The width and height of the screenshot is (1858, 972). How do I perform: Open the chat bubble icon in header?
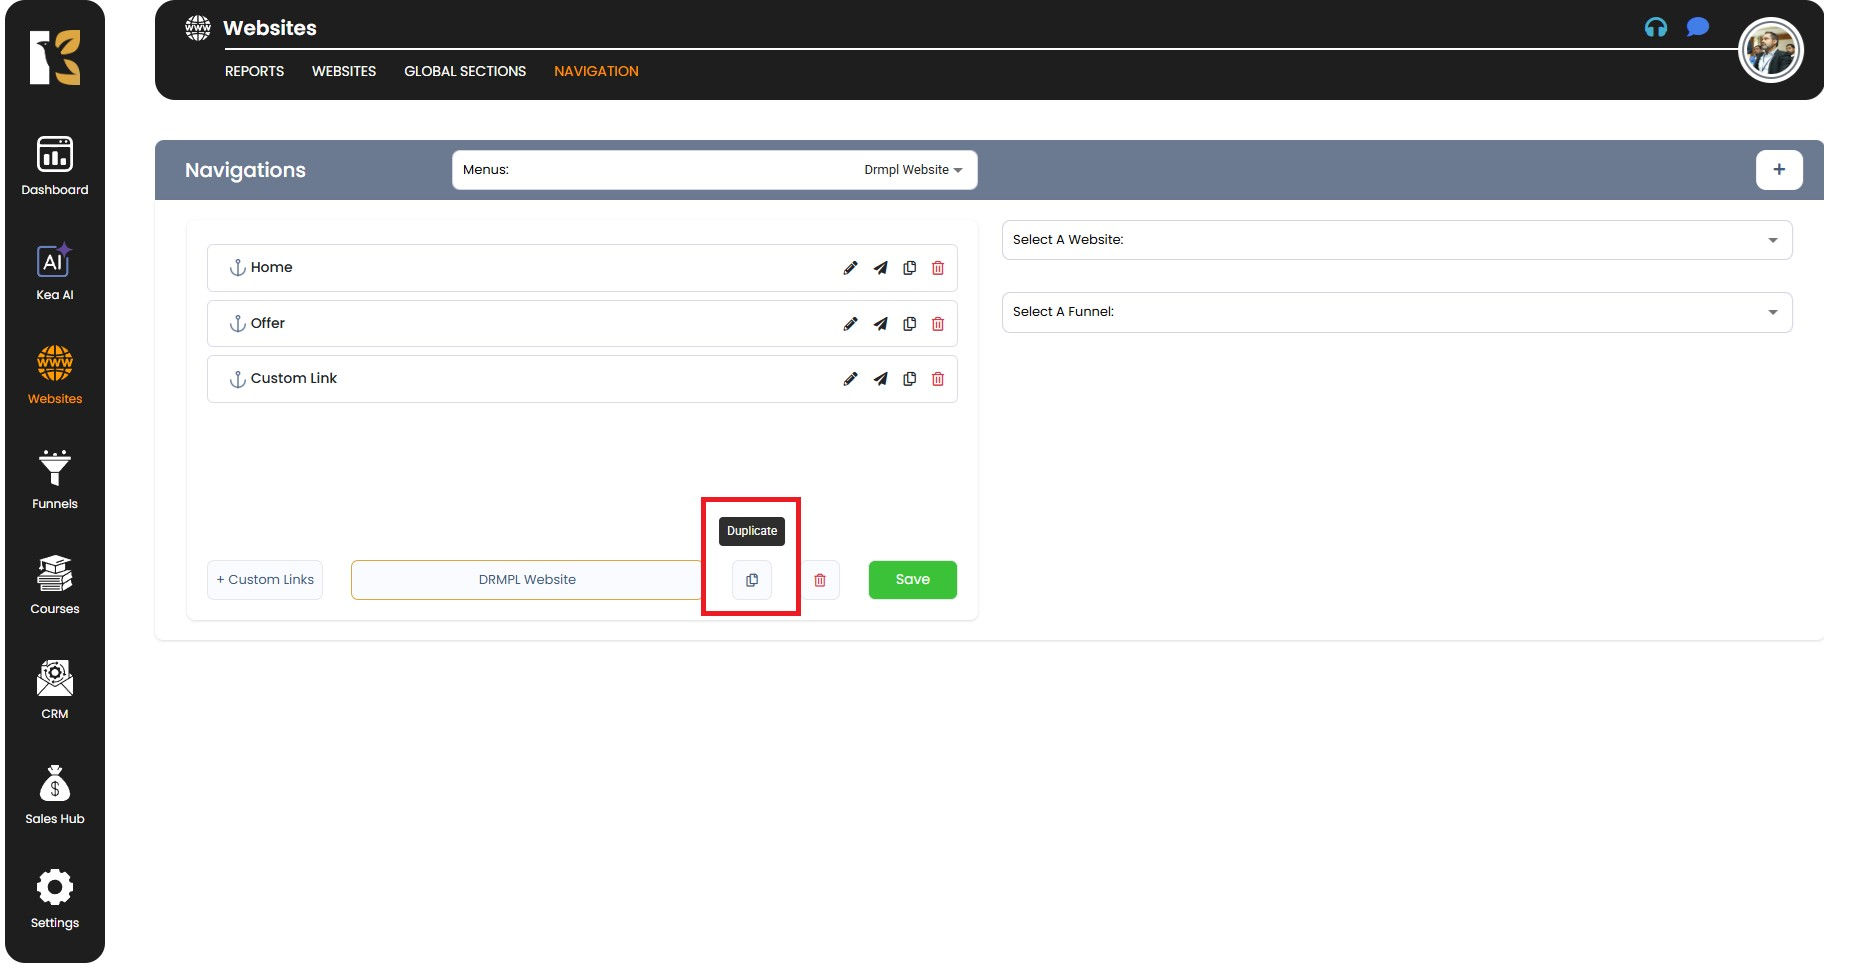point(1697,28)
